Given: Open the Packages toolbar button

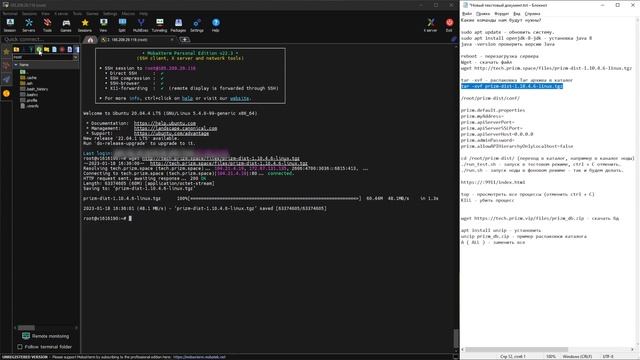Looking at the screenshot, I should [178, 25].
